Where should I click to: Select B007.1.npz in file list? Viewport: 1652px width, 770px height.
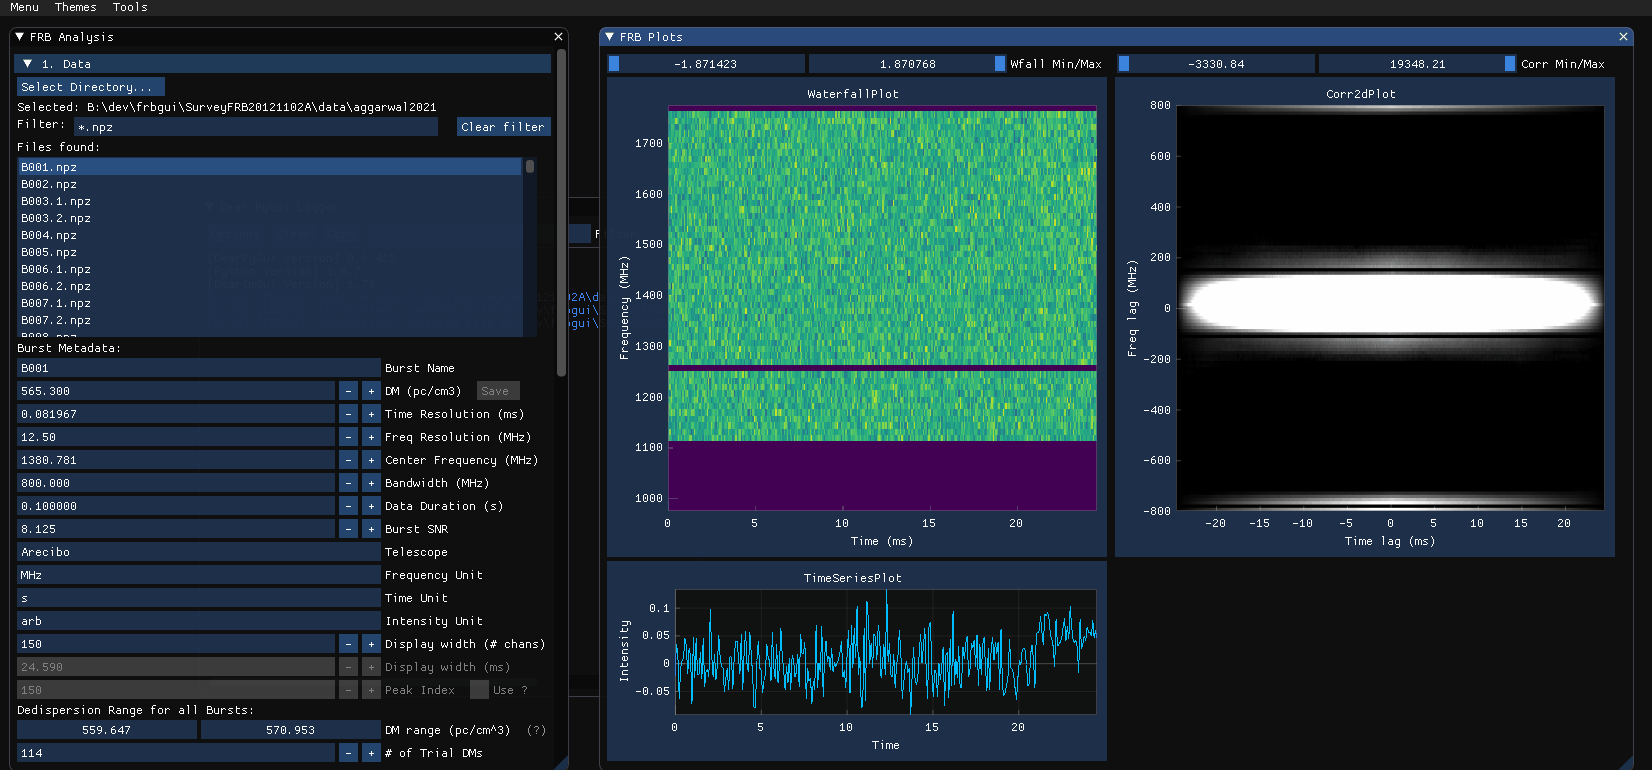(270, 303)
